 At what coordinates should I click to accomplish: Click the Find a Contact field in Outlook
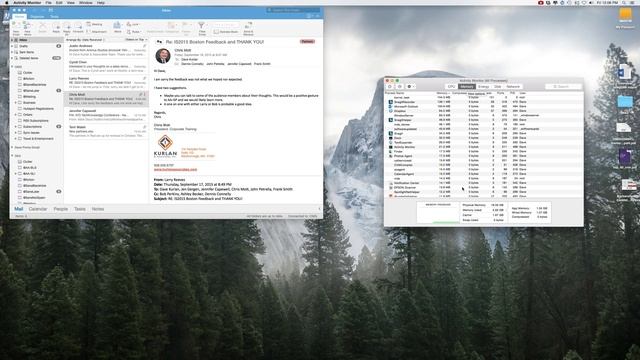[226, 25]
